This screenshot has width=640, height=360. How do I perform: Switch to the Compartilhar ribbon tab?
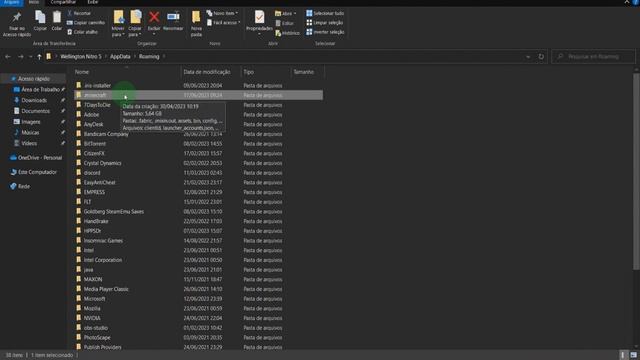63,2
